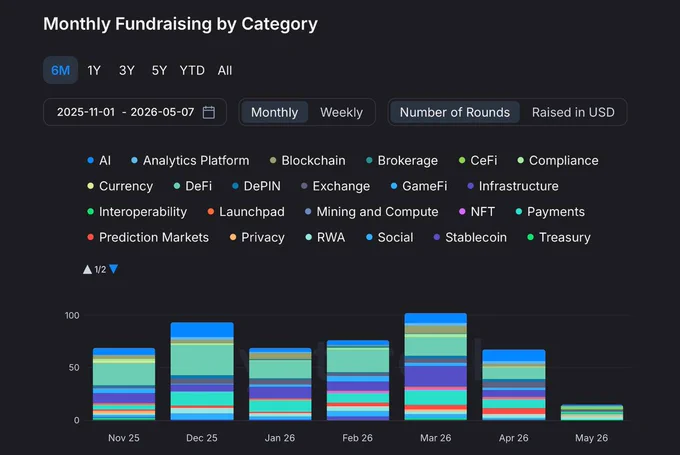
Task: Select the 3Y time range tab
Action: click(127, 70)
